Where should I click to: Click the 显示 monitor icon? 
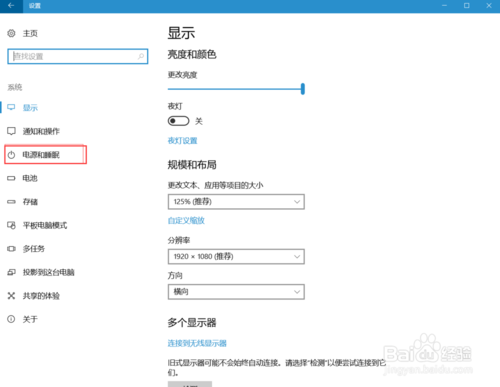coord(11,107)
